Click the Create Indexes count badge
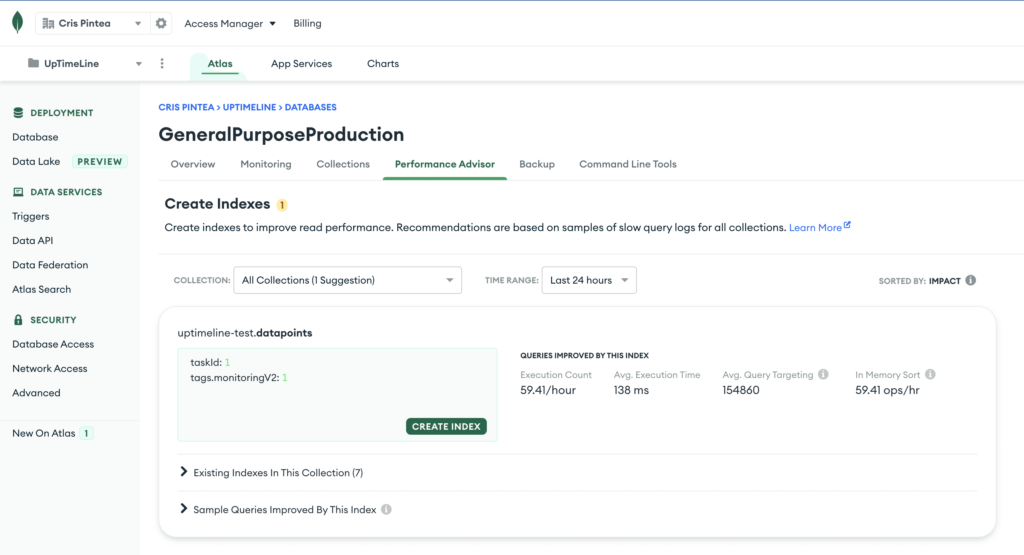 point(282,205)
